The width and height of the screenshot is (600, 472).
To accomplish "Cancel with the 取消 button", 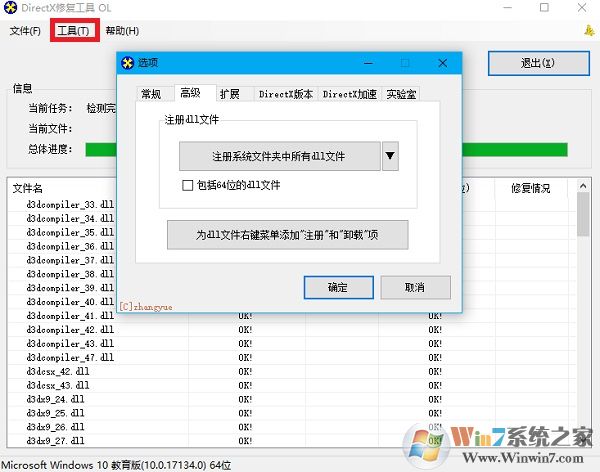I will (416, 287).
